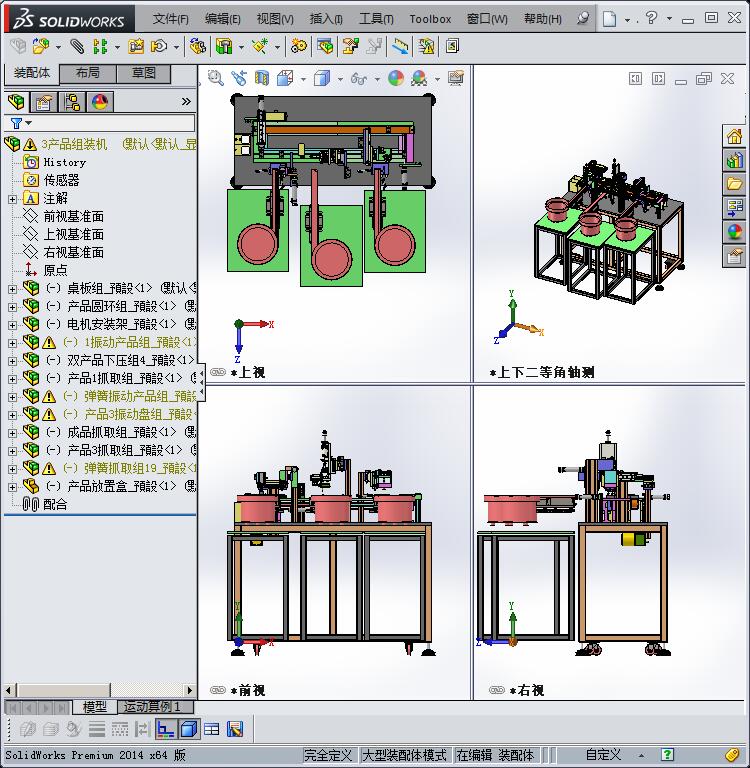
Task: Open the File Explorer folder task pane icon
Action: click(734, 184)
